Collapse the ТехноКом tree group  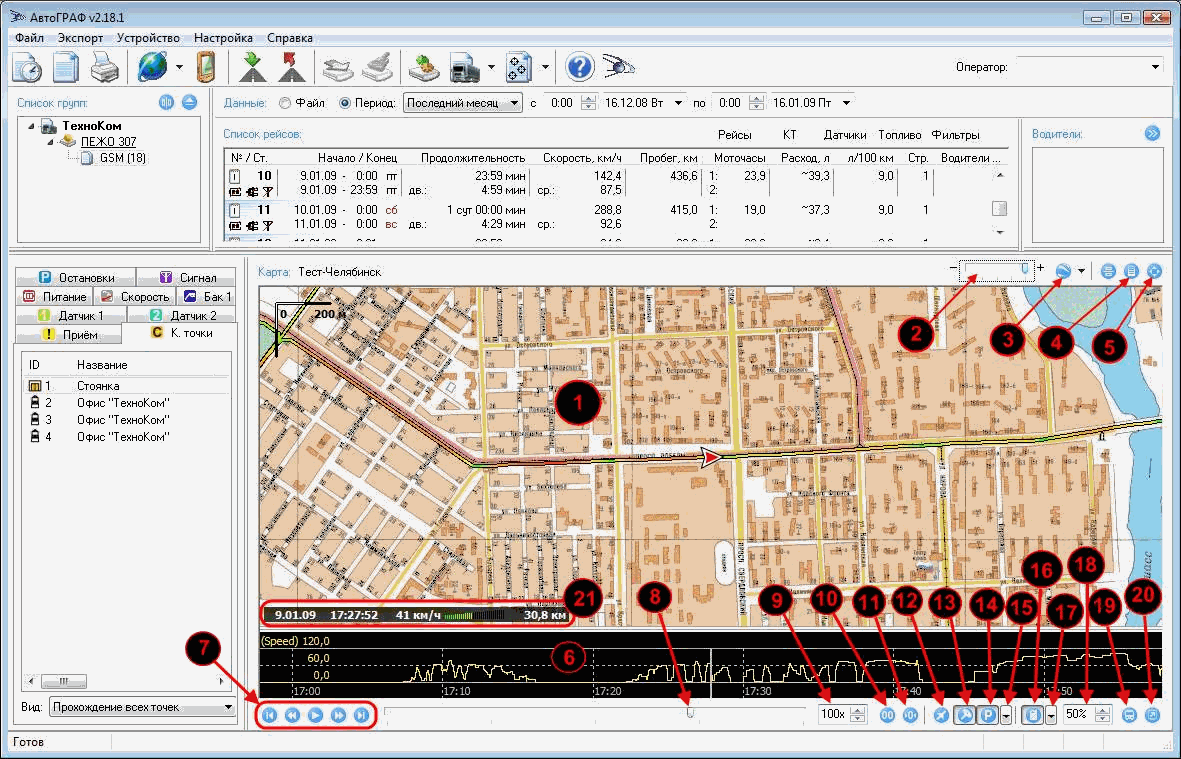32,127
